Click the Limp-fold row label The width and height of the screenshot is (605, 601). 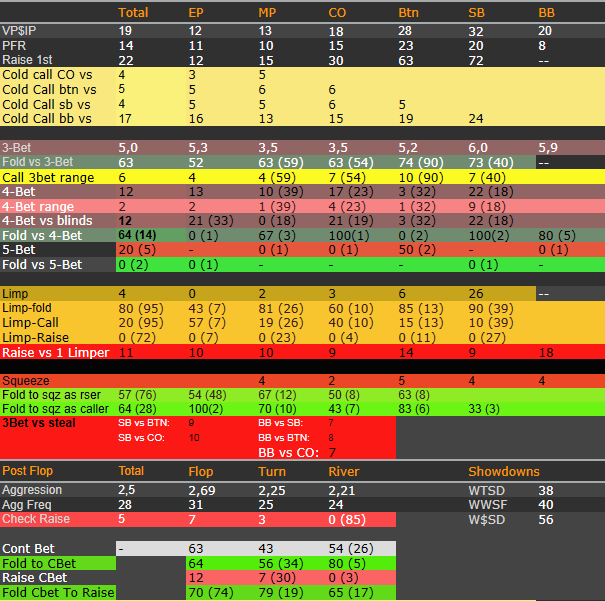coord(27,308)
